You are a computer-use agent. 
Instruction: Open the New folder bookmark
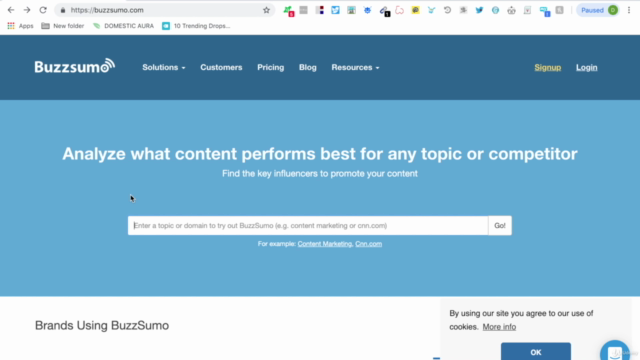point(62,26)
